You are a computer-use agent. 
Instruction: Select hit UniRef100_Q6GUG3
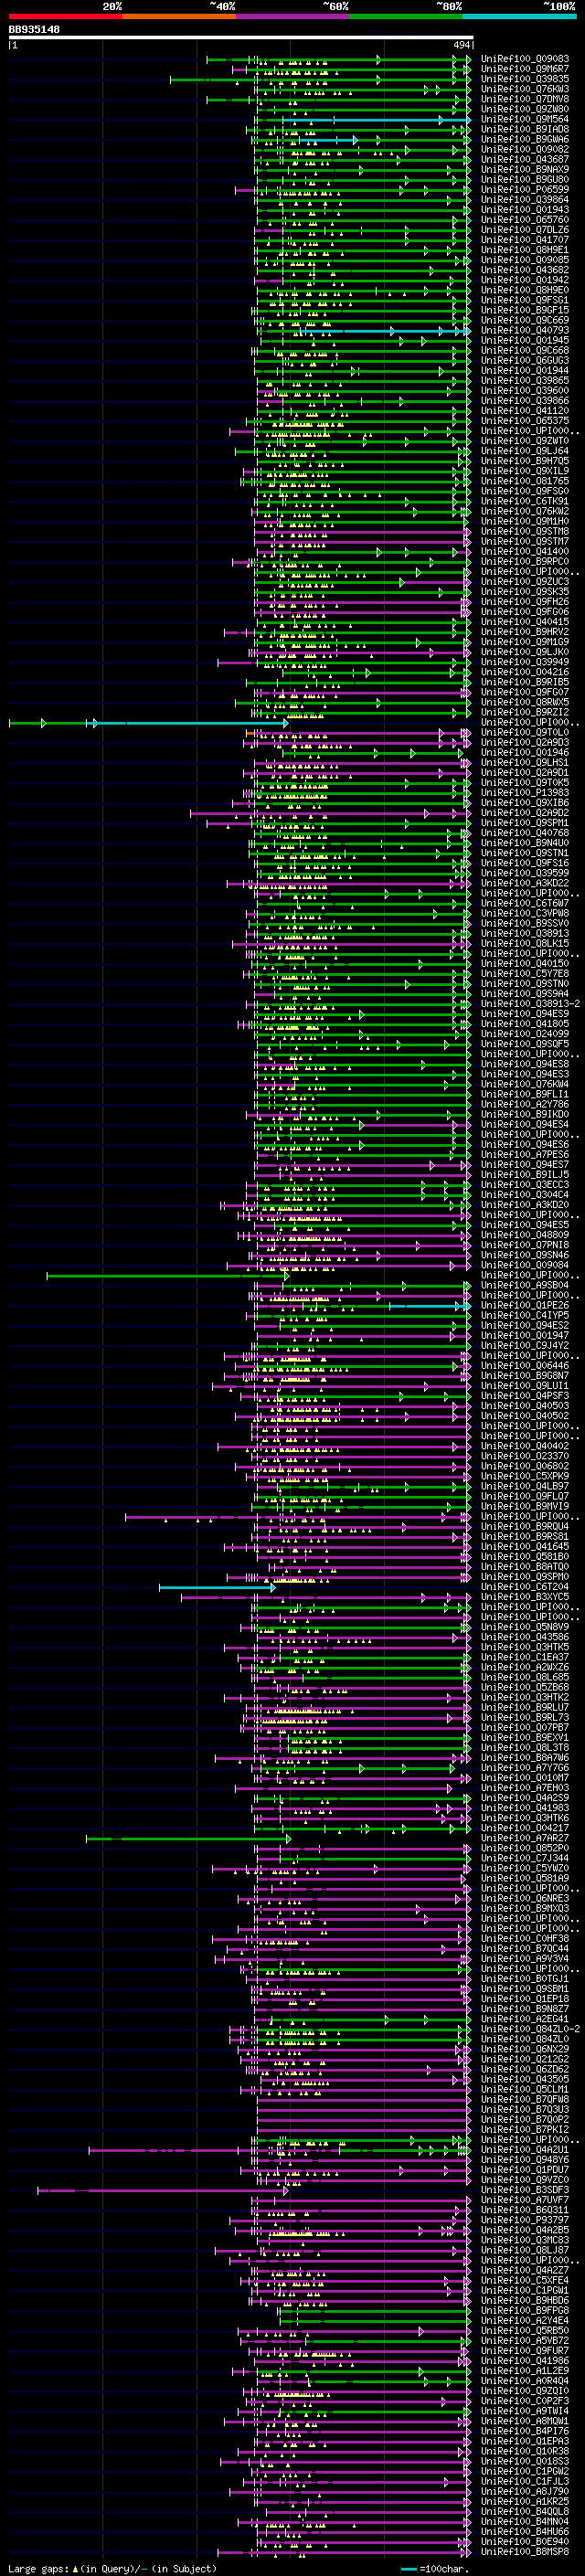click(x=525, y=360)
